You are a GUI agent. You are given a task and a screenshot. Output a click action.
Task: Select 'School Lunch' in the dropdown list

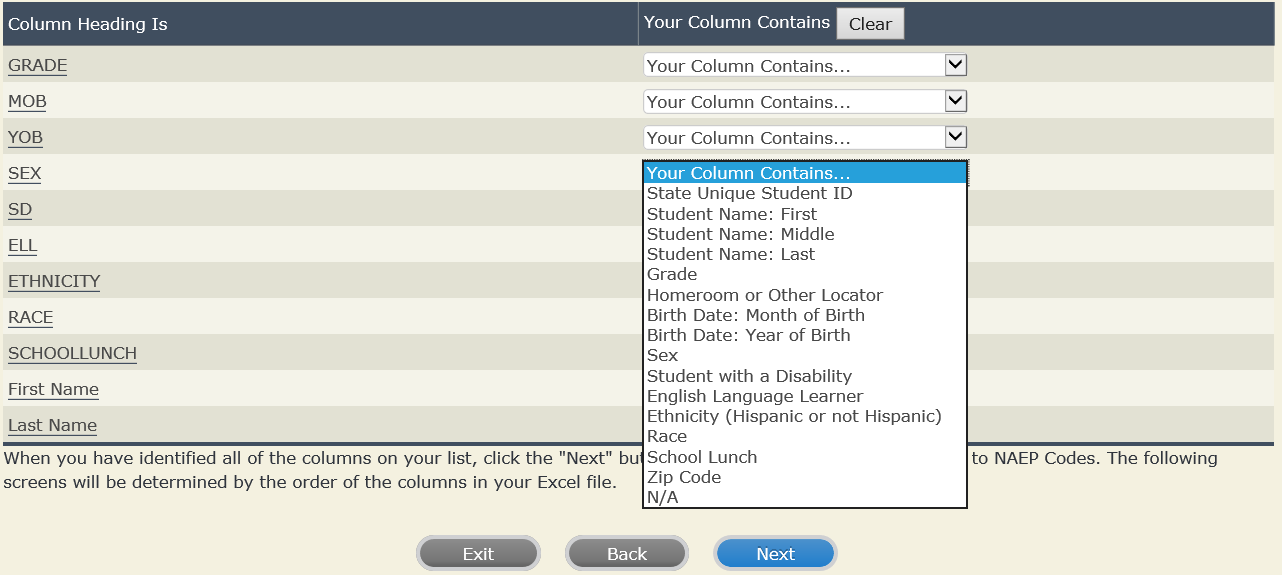tap(701, 457)
